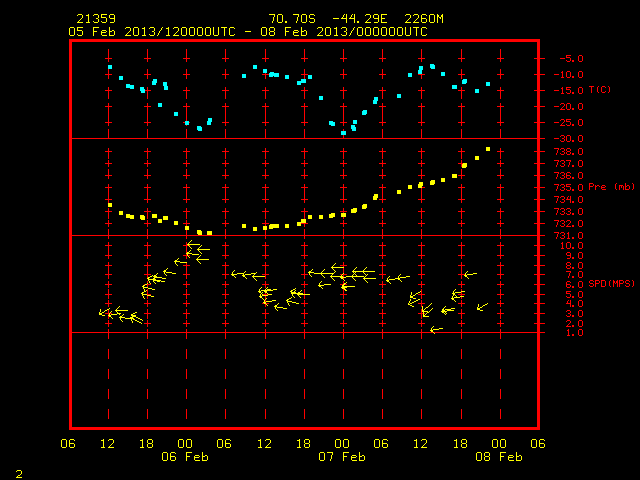Click the 731.0 pressure tick label
Image resolution: width=640 pixels, height=480 pixels.
point(569,236)
